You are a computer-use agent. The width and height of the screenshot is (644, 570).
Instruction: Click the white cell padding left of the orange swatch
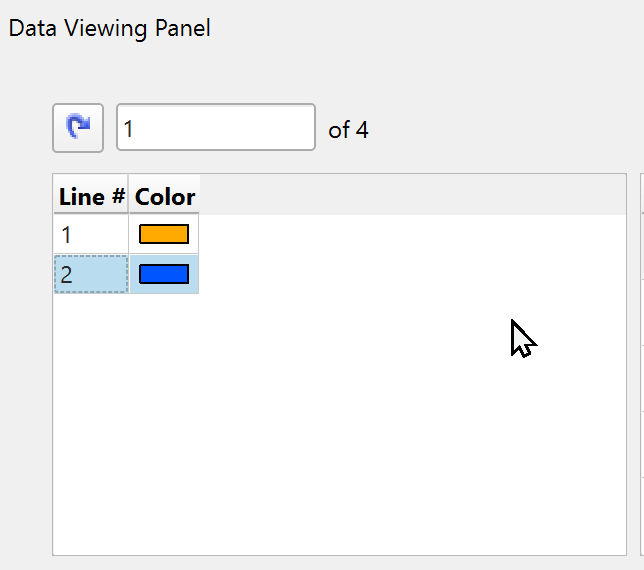point(134,235)
